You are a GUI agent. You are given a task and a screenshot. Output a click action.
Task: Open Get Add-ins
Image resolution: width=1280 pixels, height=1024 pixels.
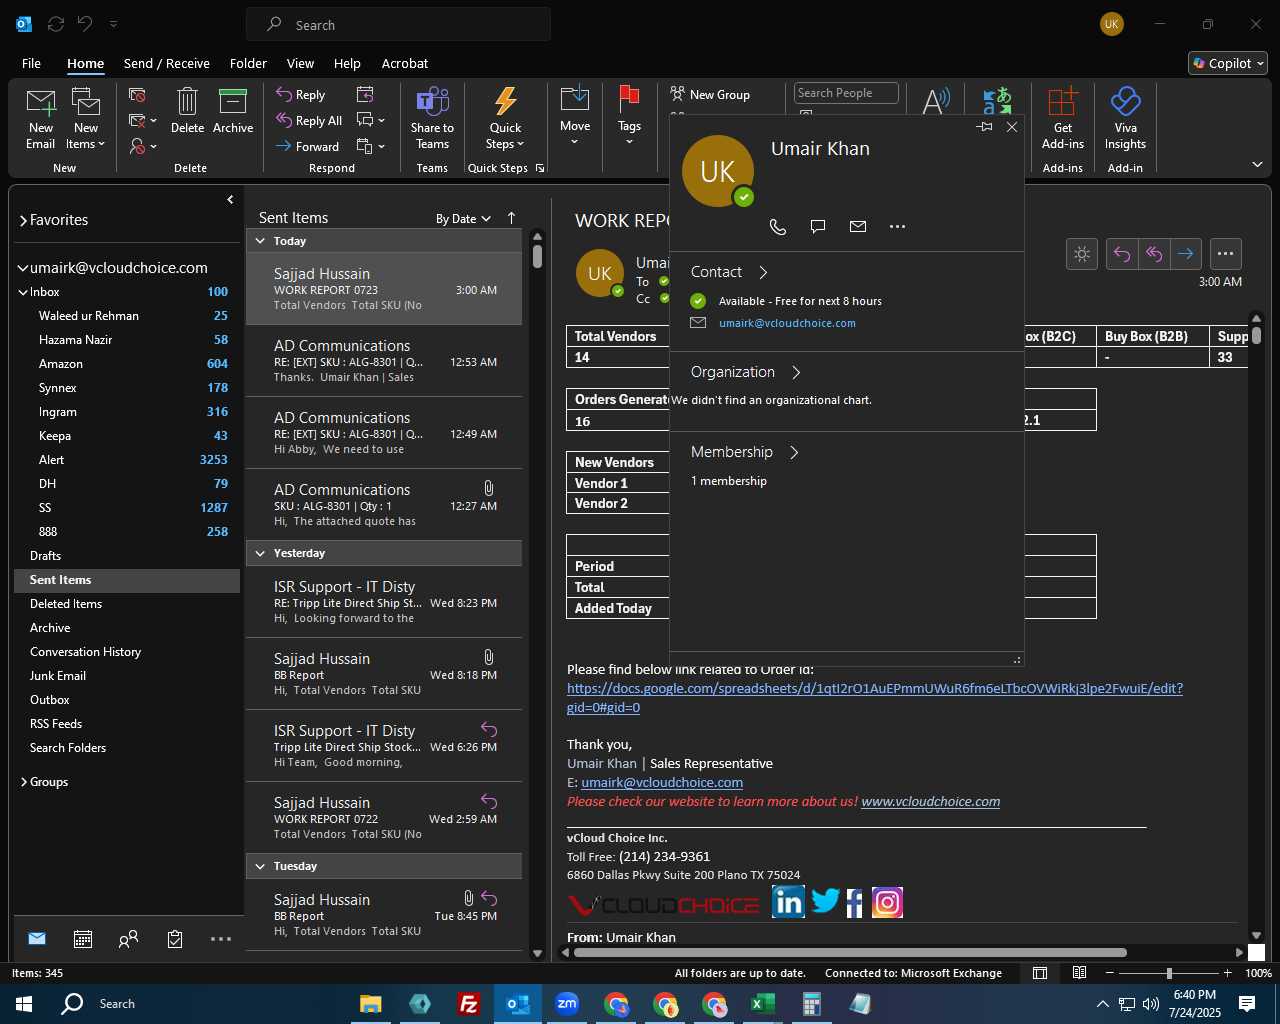coord(1062,118)
